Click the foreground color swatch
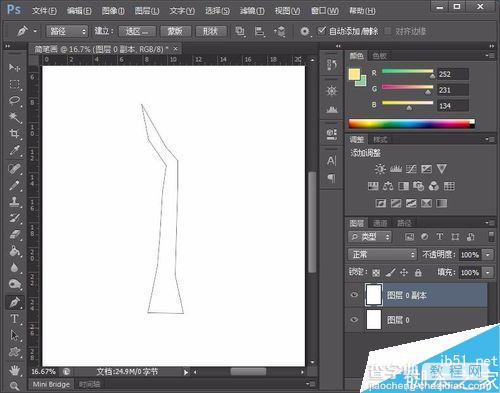 [354, 74]
